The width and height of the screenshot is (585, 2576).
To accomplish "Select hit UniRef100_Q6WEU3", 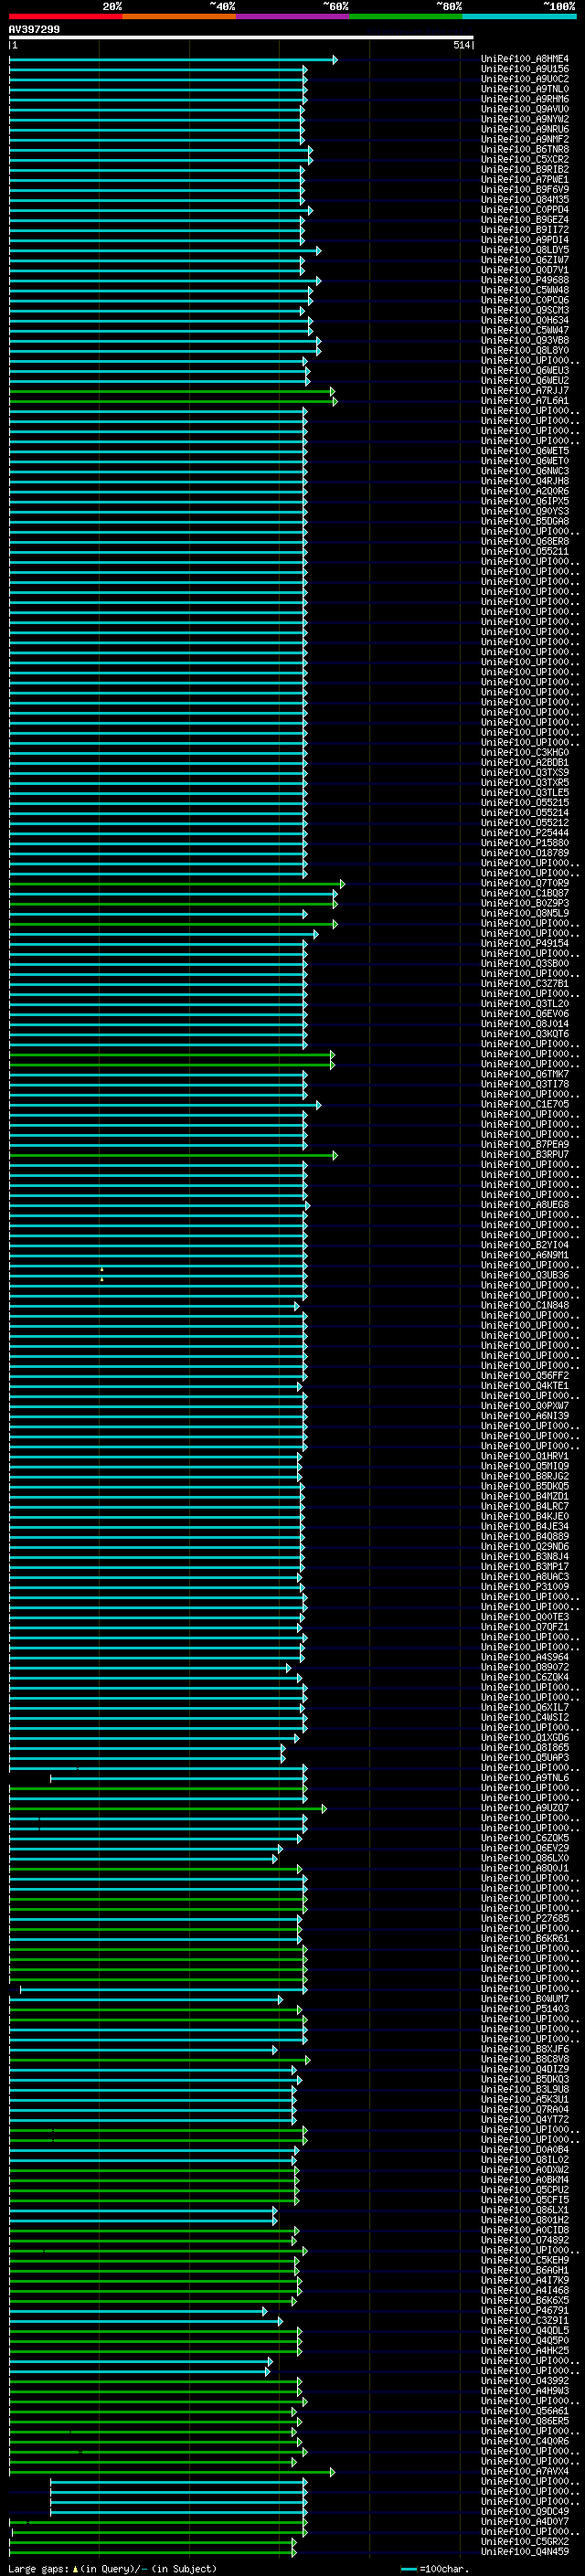I will tap(525, 370).
